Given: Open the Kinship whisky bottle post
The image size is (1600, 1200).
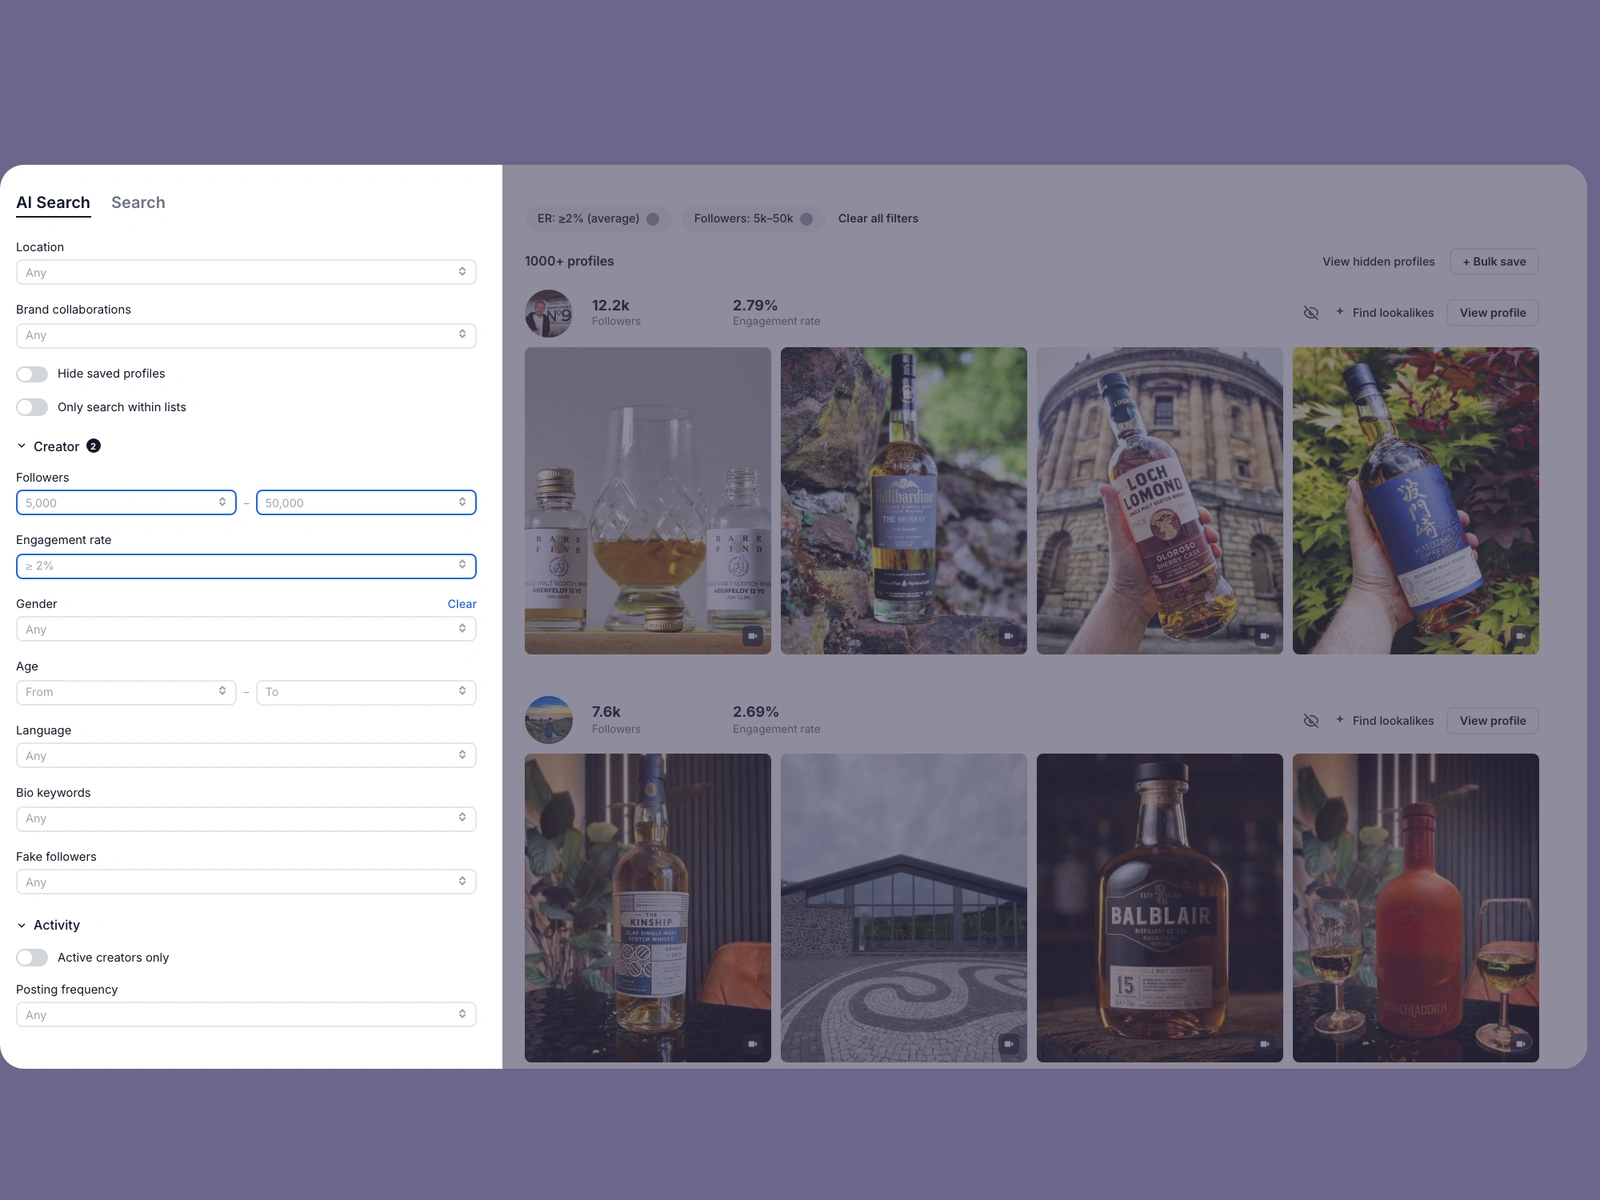Looking at the screenshot, I should 648,908.
